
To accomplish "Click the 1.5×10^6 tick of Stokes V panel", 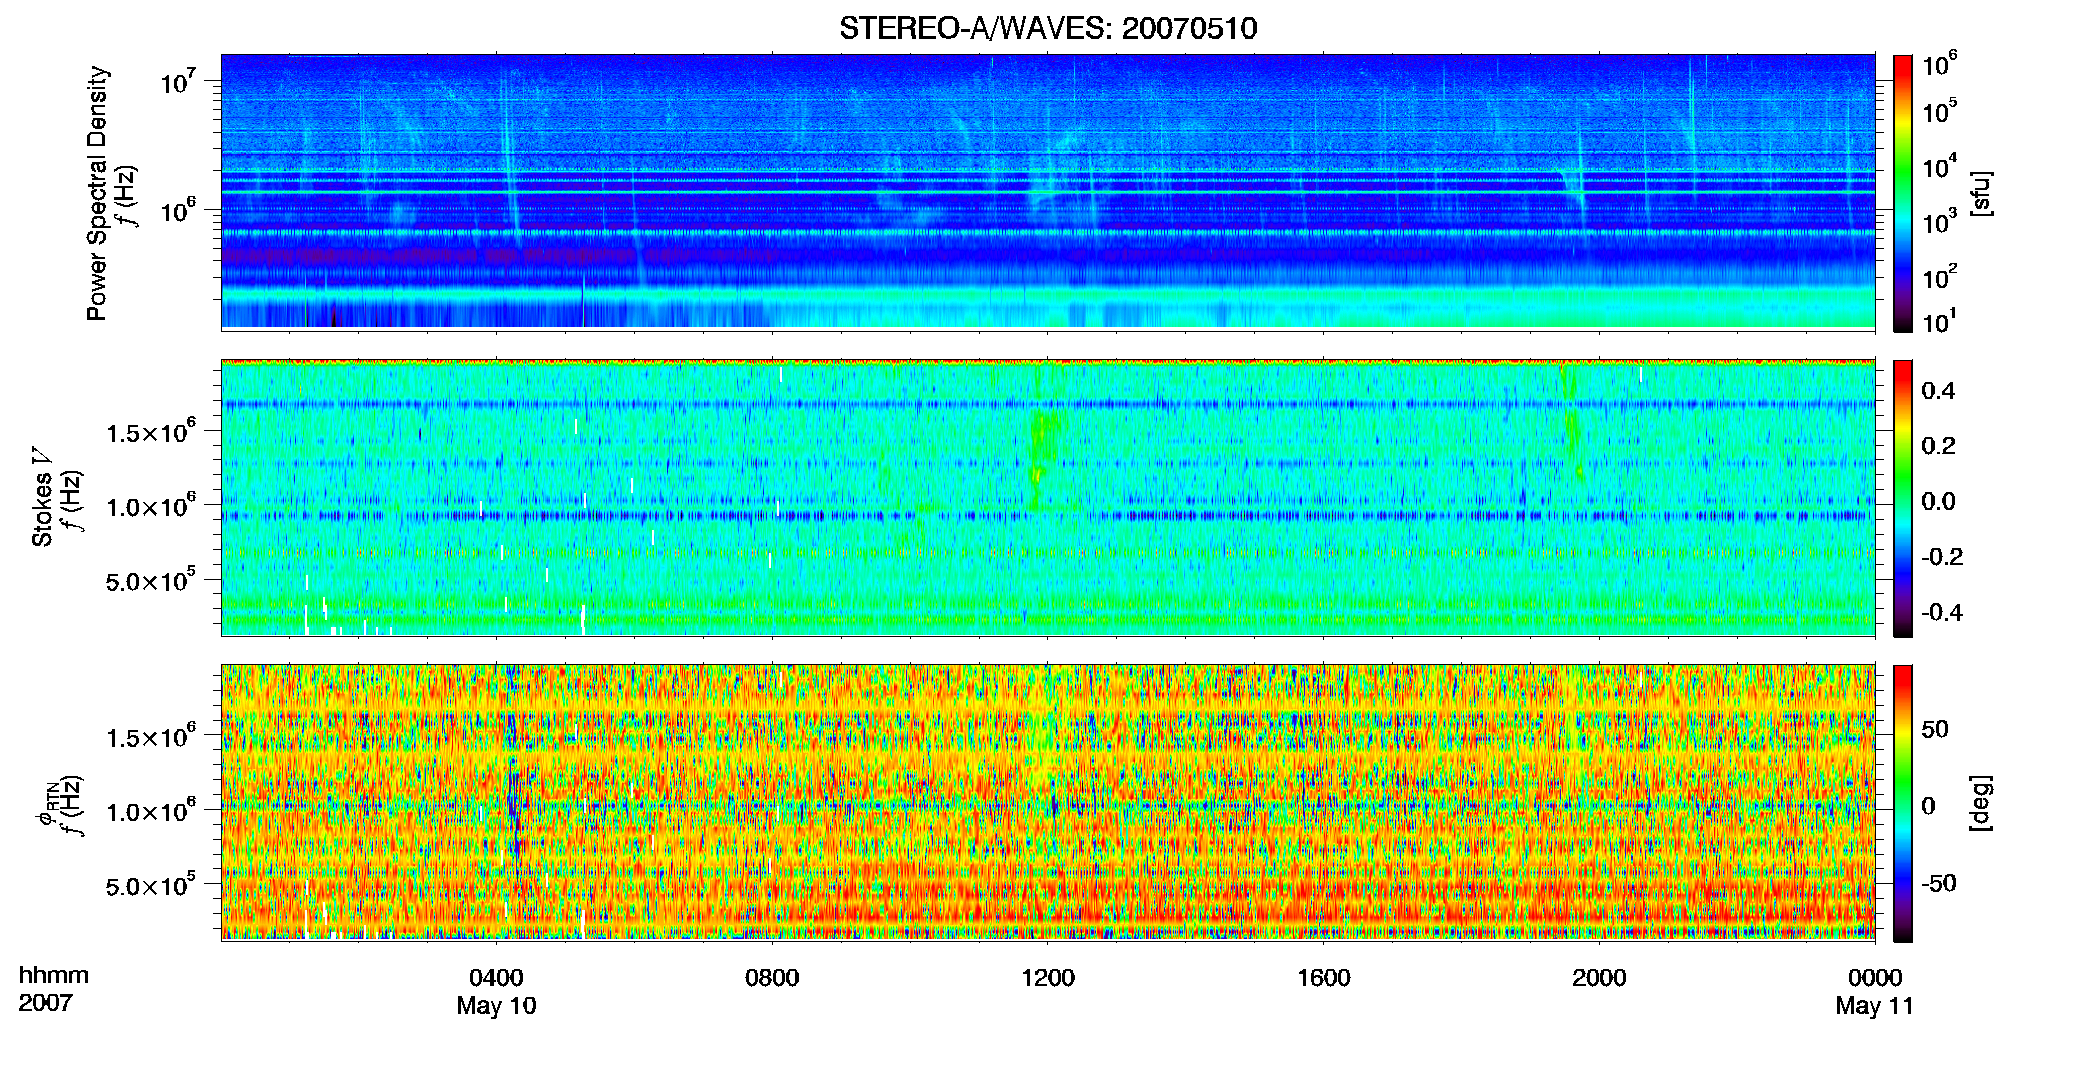I will coord(150,431).
